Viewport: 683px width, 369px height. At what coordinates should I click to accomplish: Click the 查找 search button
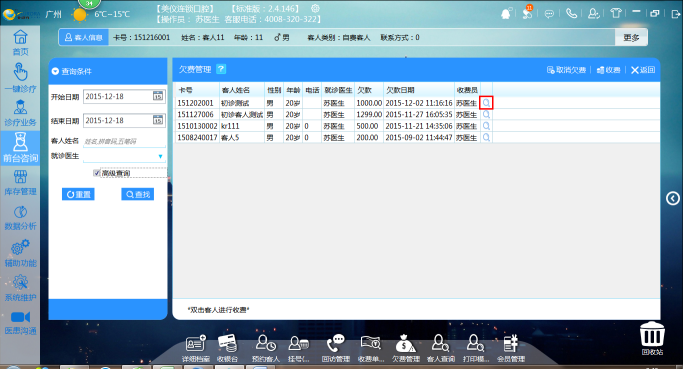137,194
